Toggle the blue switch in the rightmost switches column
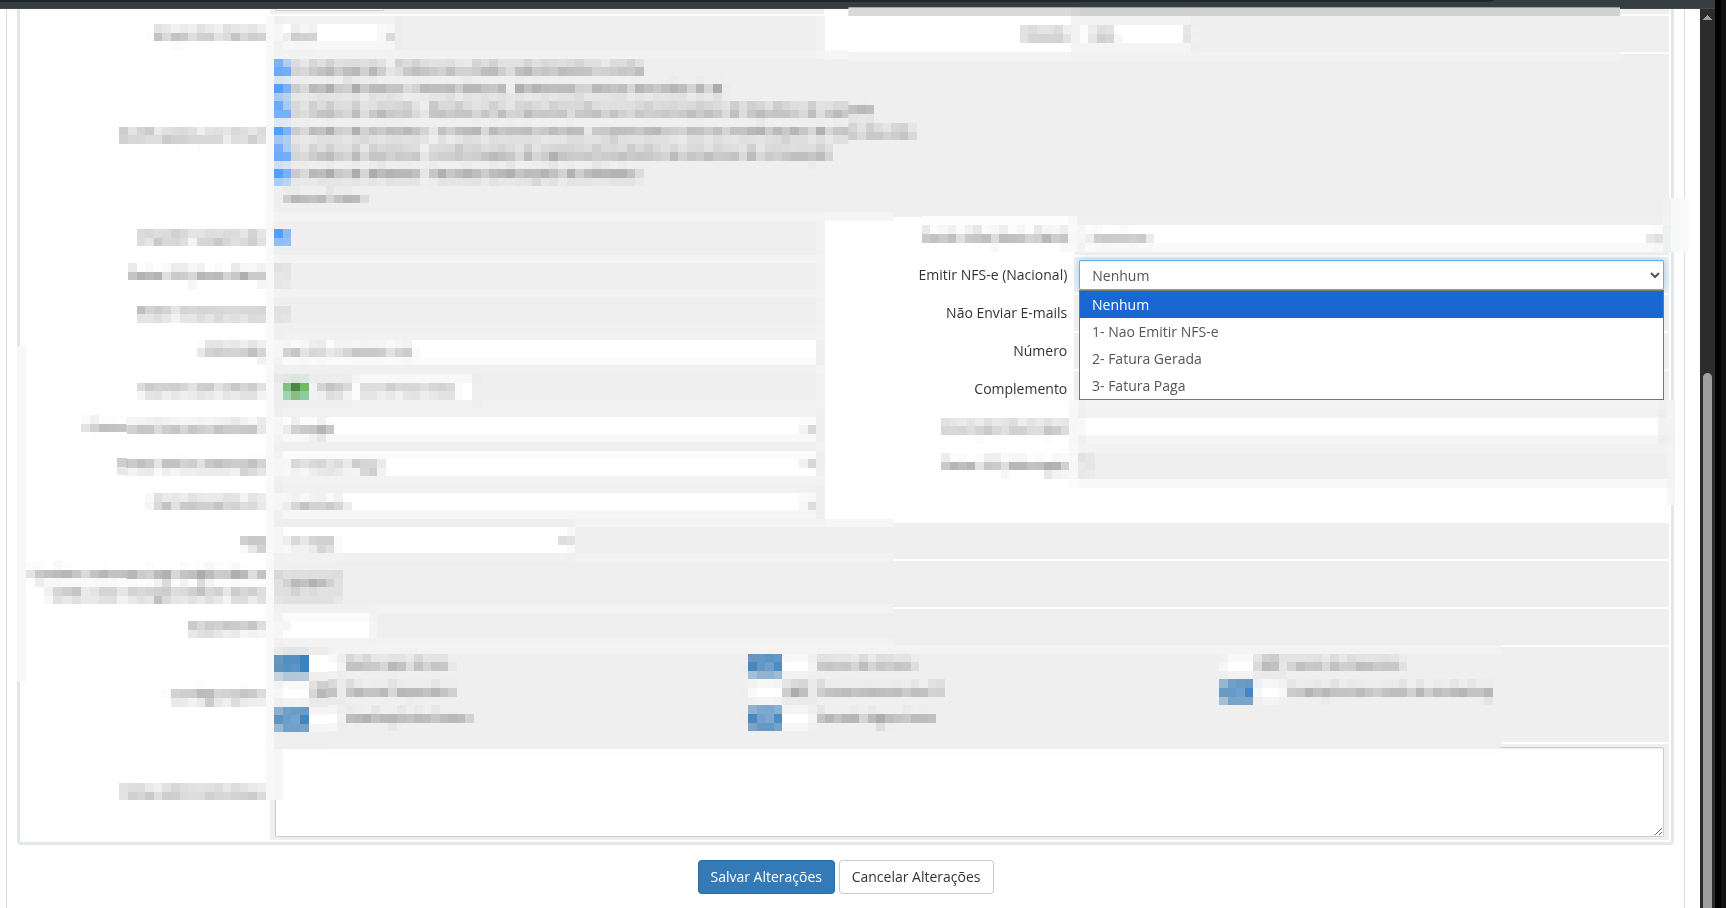Image resolution: width=1726 pixels, height=908 pixels. pyautogui.click(x=1236, y=691)
